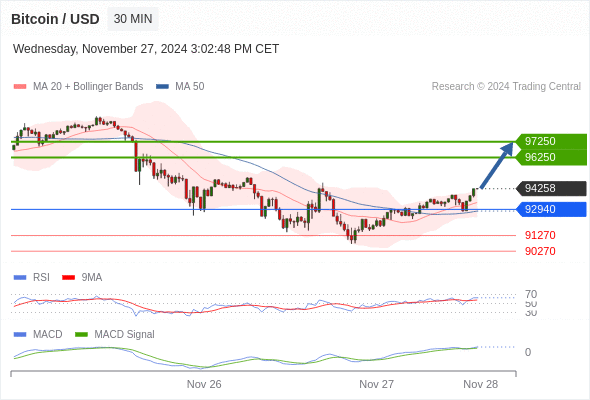Click the MA 20 + Bollinger Bands legend swatch
The height and width of the screenshot is (400, 590).
[x=20, y=87]
